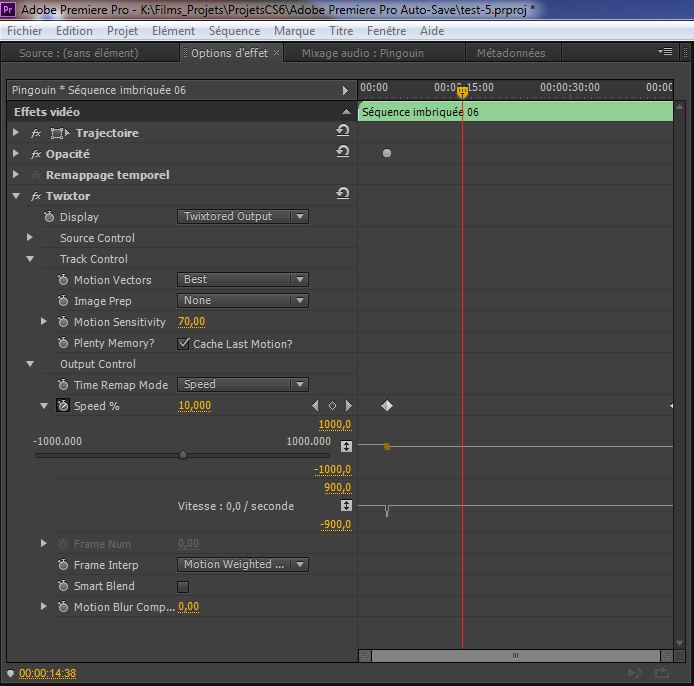This screenshot has width=694, height=686.
Task: Open the Time Remap Mode Speed dropdown
Action: pos(243,384)
